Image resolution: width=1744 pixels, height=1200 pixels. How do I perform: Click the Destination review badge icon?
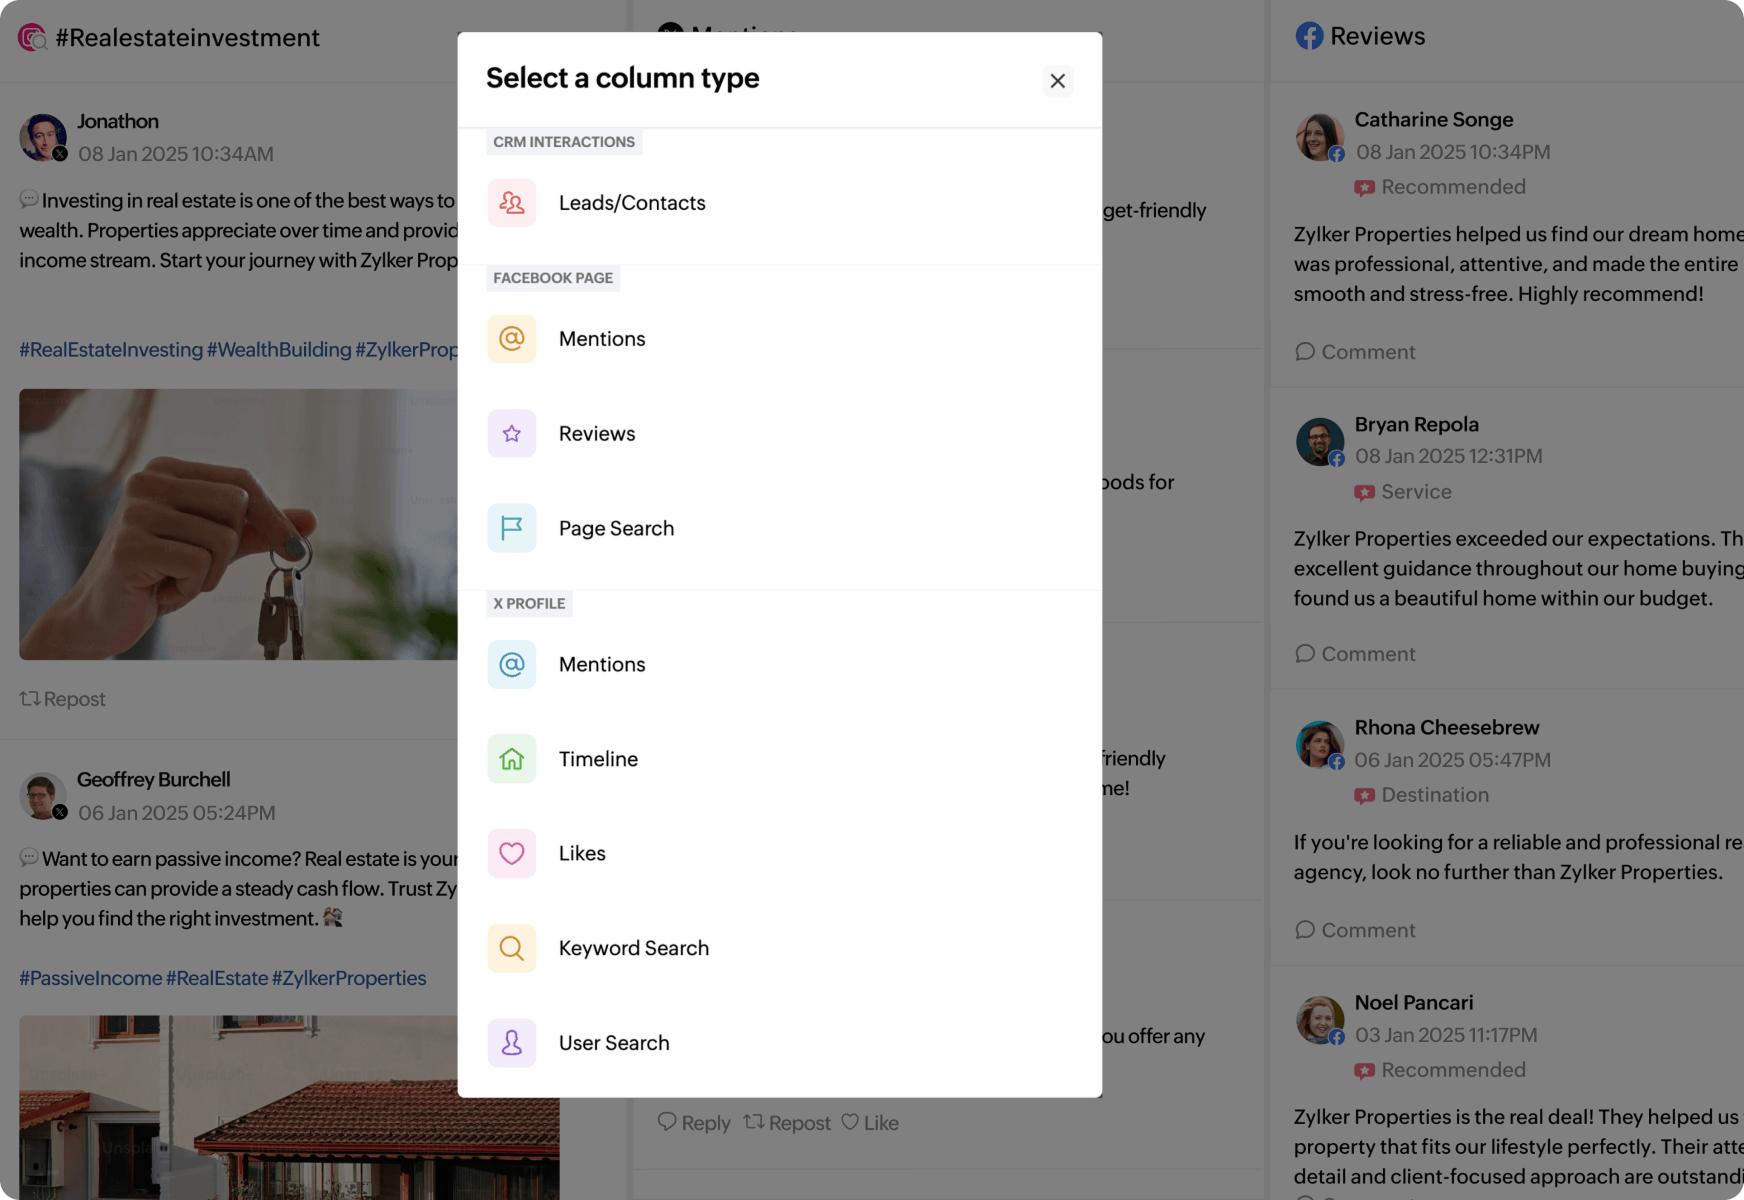[1364, 796]
